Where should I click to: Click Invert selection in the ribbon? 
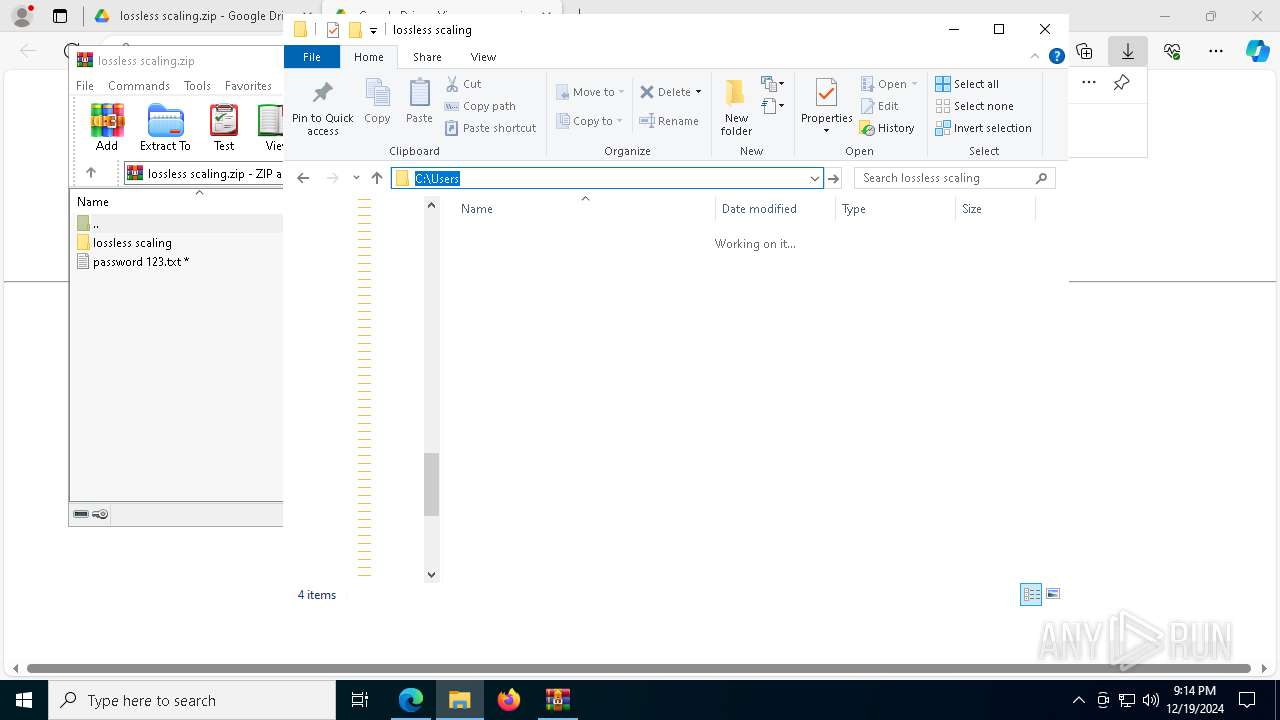[983, 128]
